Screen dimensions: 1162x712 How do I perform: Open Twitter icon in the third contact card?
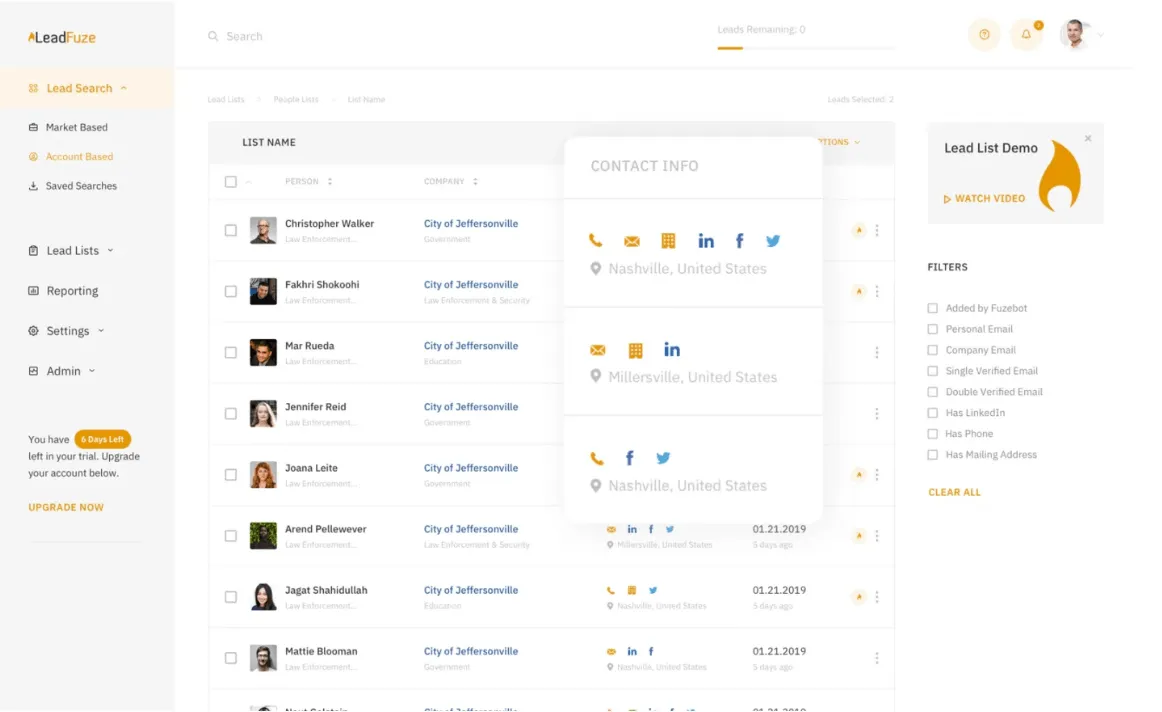[x=663, y=458]
